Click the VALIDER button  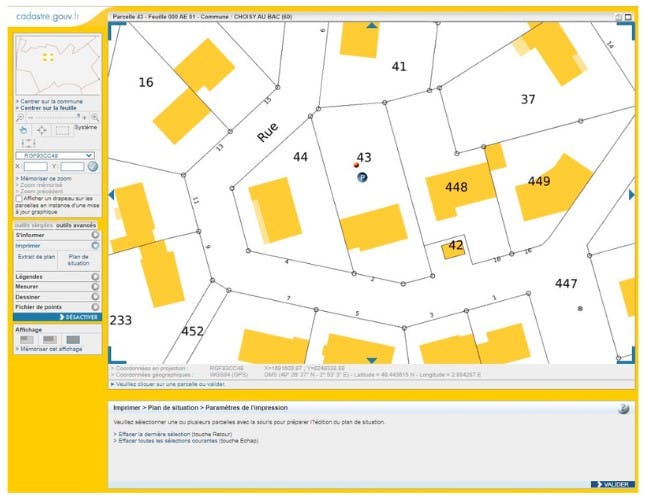click(x=613, y=484)
